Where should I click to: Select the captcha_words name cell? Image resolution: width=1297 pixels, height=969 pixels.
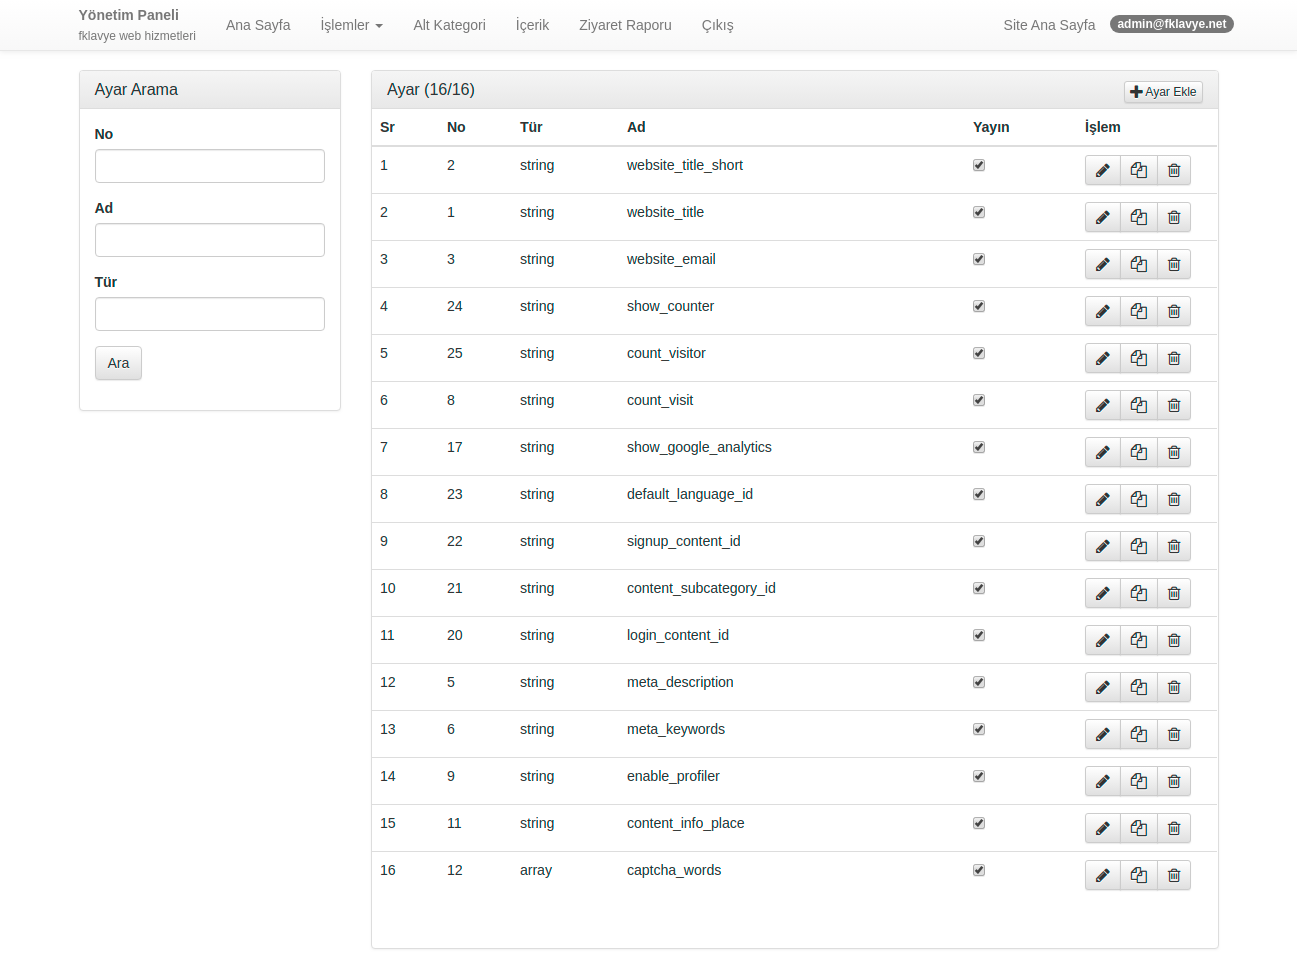point(674,870)
